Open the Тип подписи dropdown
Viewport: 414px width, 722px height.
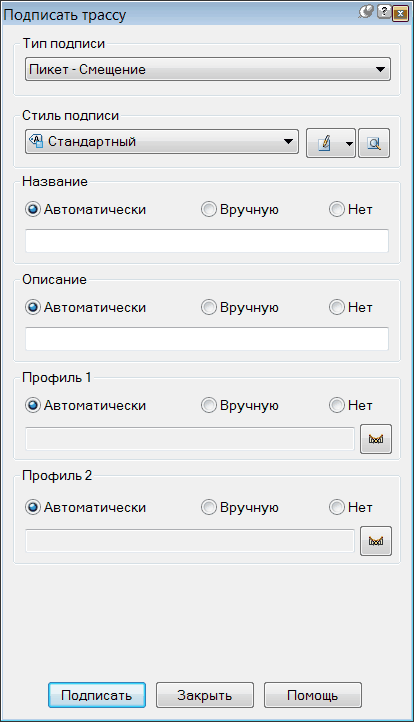[x=208, y=70]
